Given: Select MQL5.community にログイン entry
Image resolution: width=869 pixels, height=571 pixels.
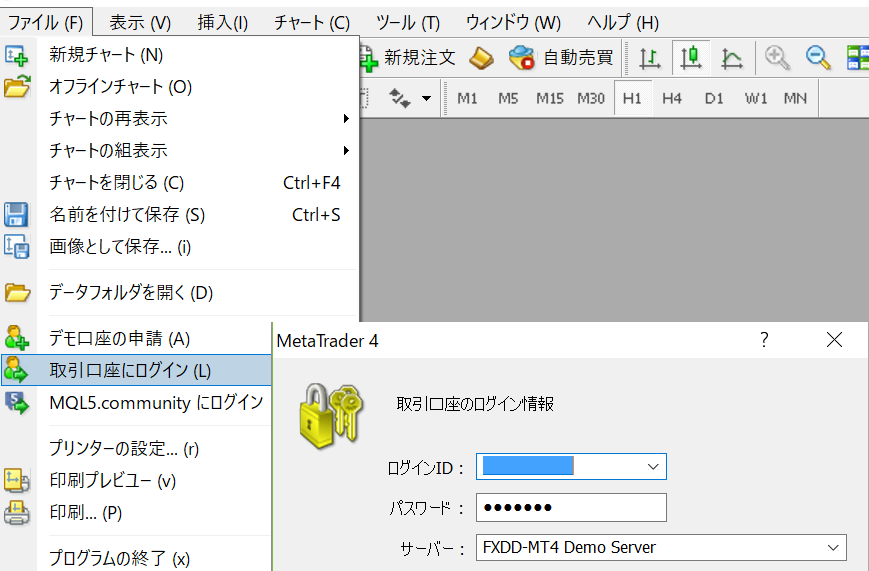Looking at the screenshot, I should 136,402.
